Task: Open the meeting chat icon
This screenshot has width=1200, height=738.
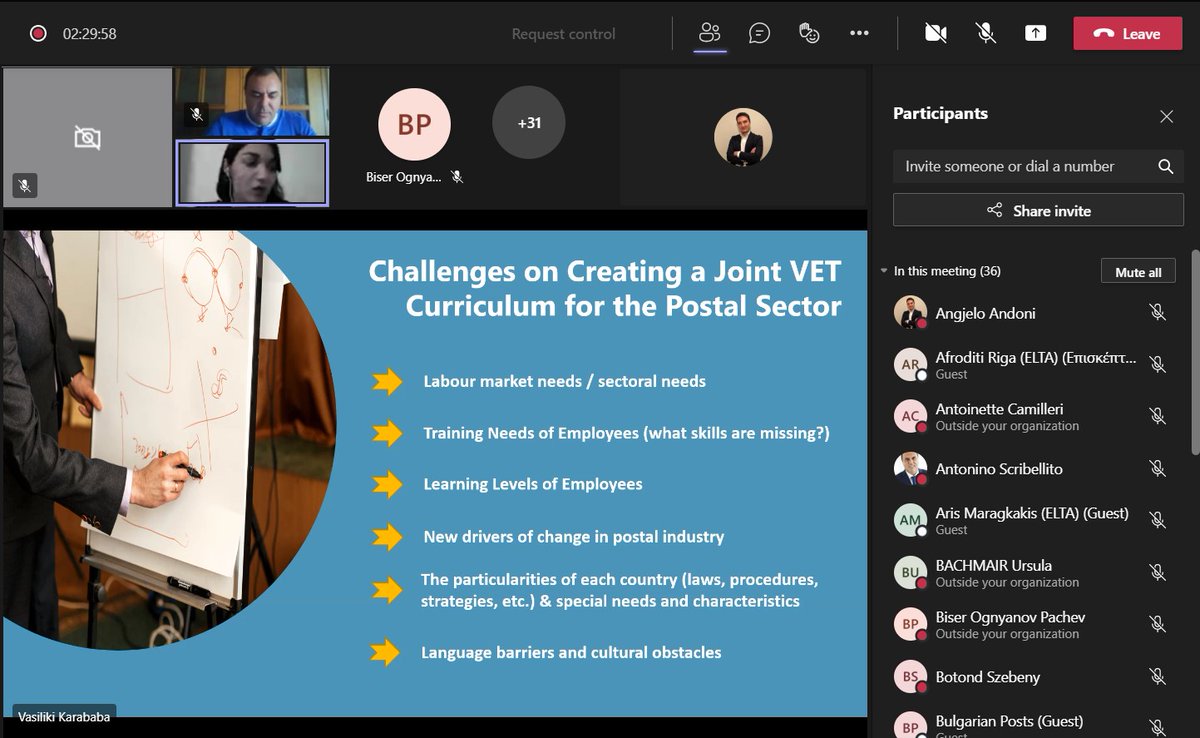Action: pos(760,33)
